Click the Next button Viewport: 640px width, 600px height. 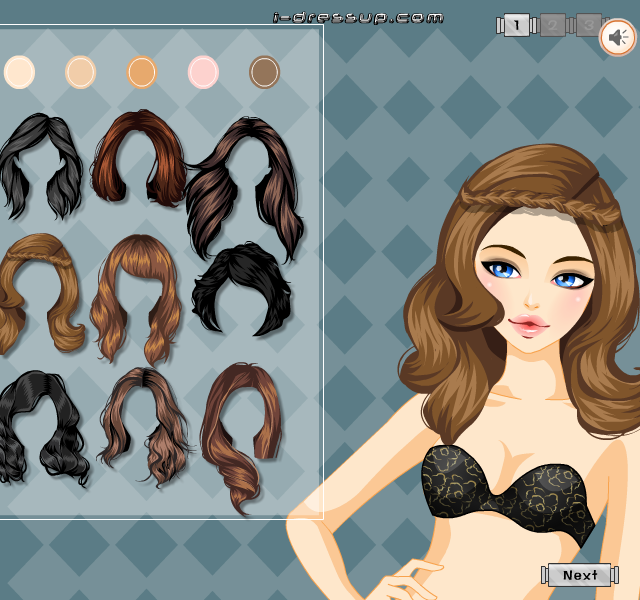coord(580,575)
